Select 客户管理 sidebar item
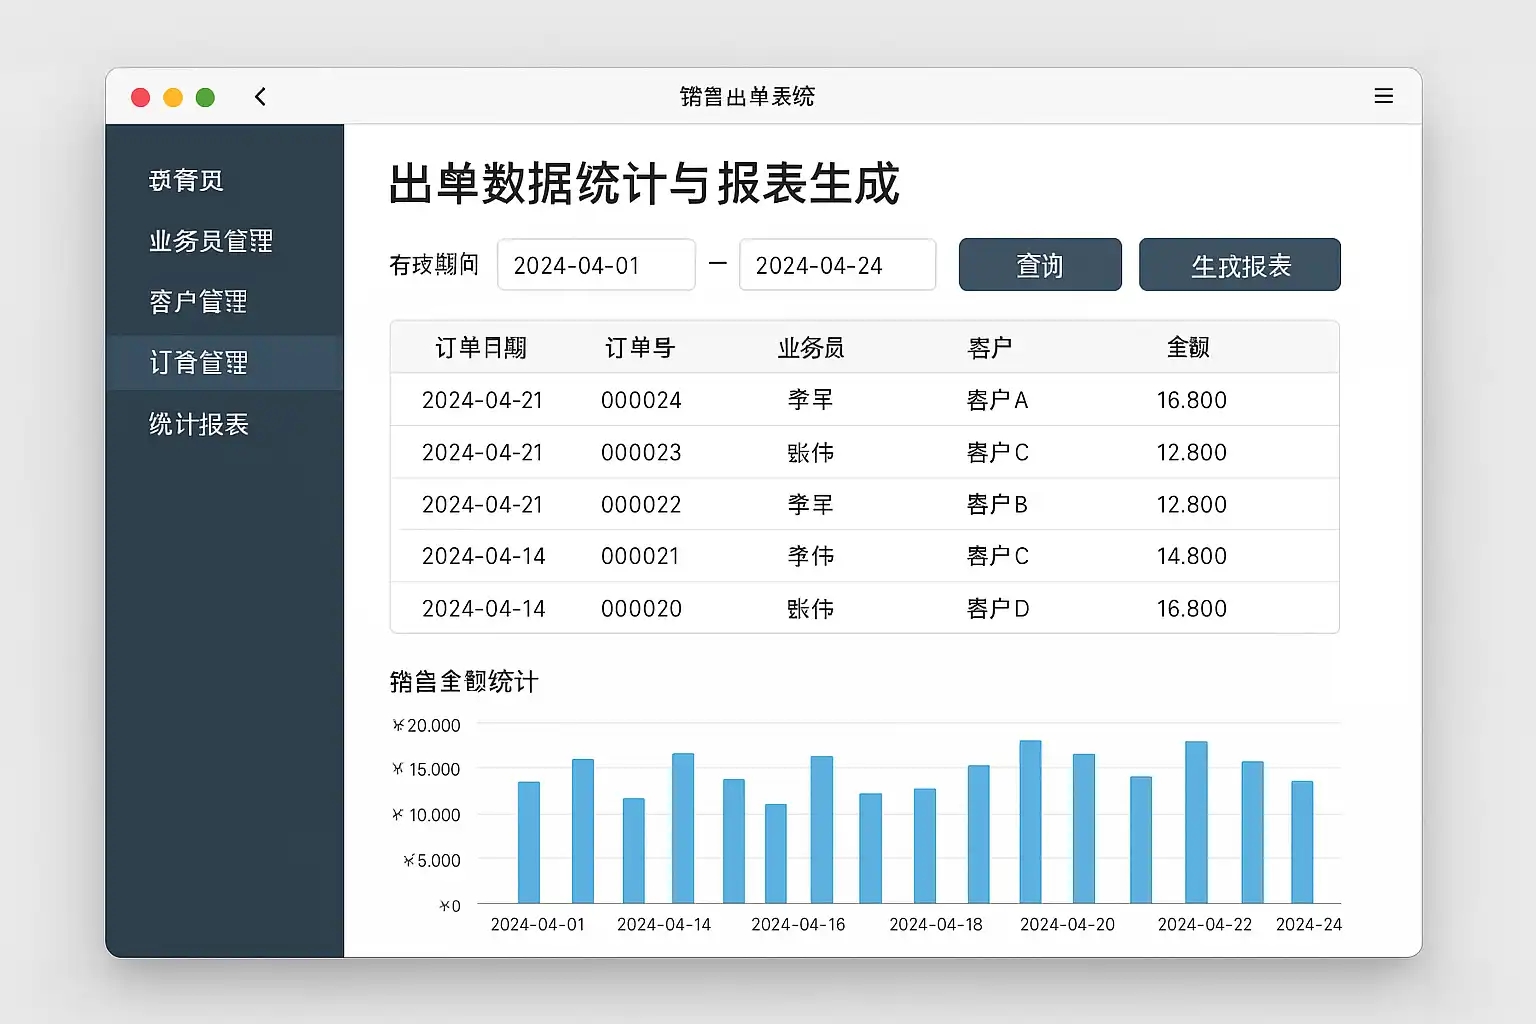Image resolution: width=1536 pixels, height=1024 pixels. 198,302
